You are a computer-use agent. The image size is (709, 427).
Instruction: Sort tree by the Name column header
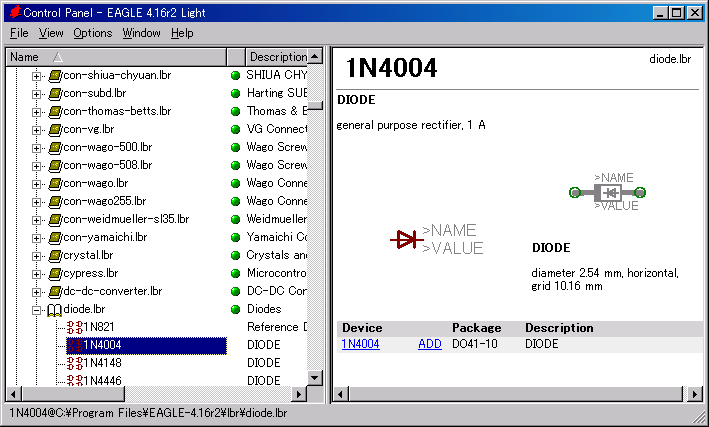click(116, 57)
